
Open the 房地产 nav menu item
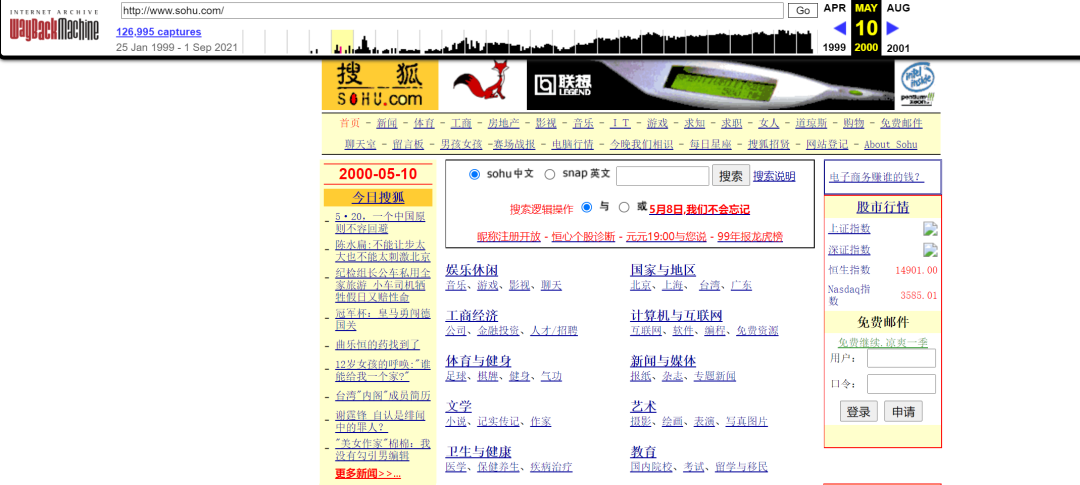[503, 123]
